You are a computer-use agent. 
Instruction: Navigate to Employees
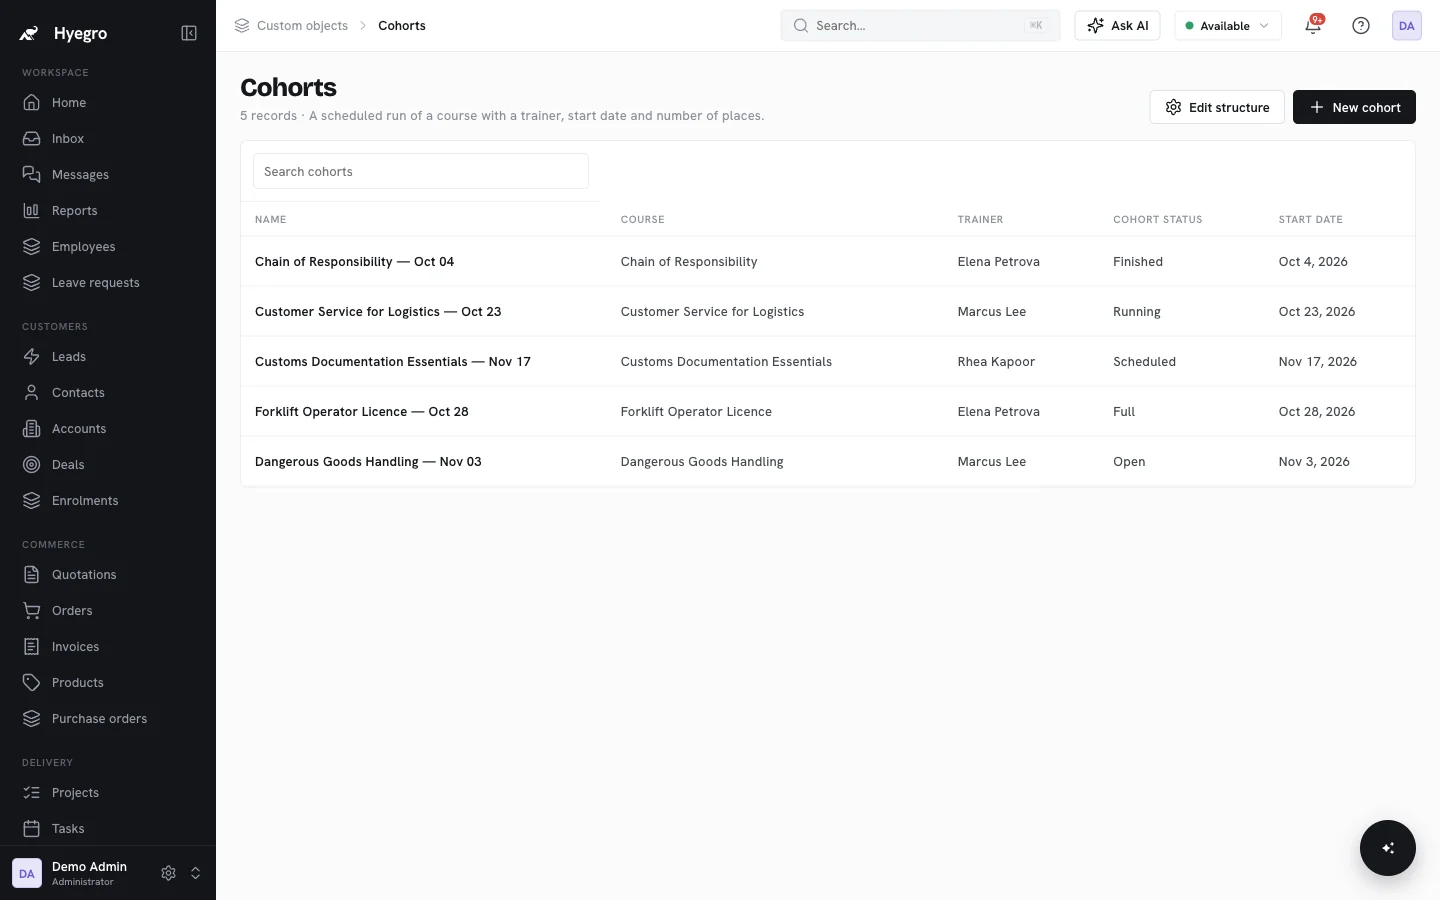[x=108, y=246]
